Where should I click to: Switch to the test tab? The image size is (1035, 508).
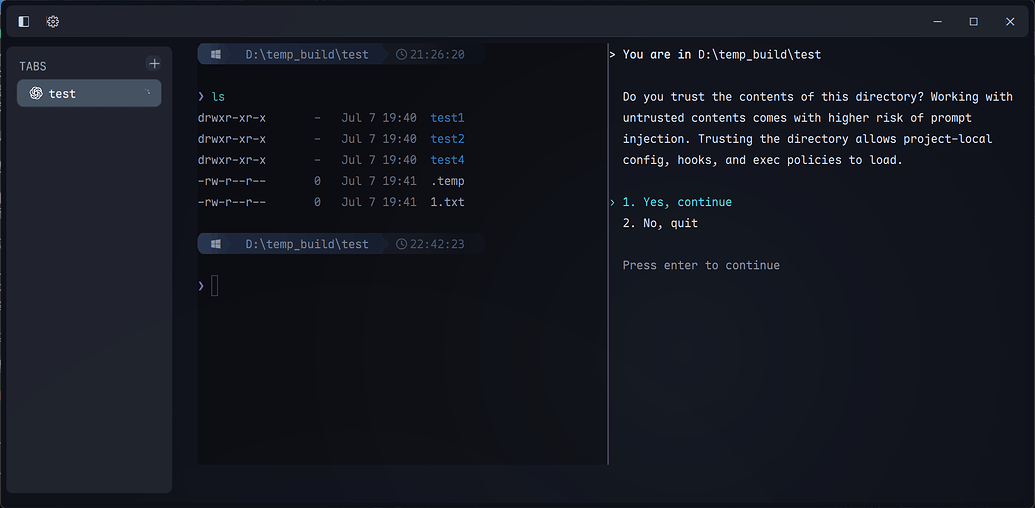pyautogui.click(x=89, y=93)
